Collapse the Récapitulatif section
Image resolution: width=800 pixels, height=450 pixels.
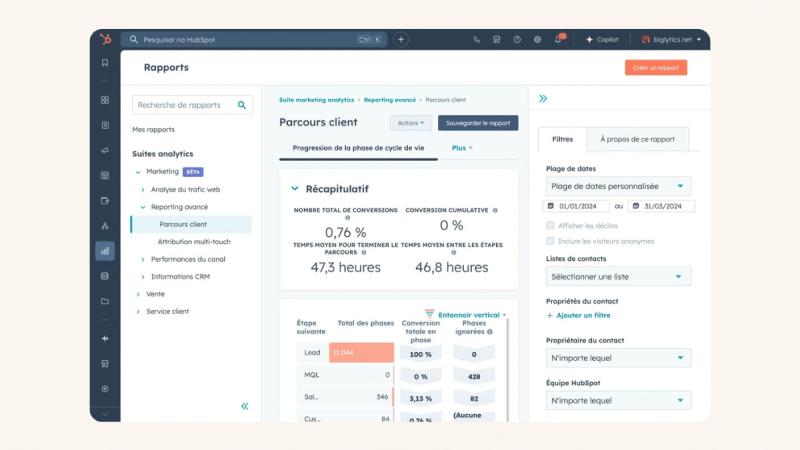click(x=294, y=189)
